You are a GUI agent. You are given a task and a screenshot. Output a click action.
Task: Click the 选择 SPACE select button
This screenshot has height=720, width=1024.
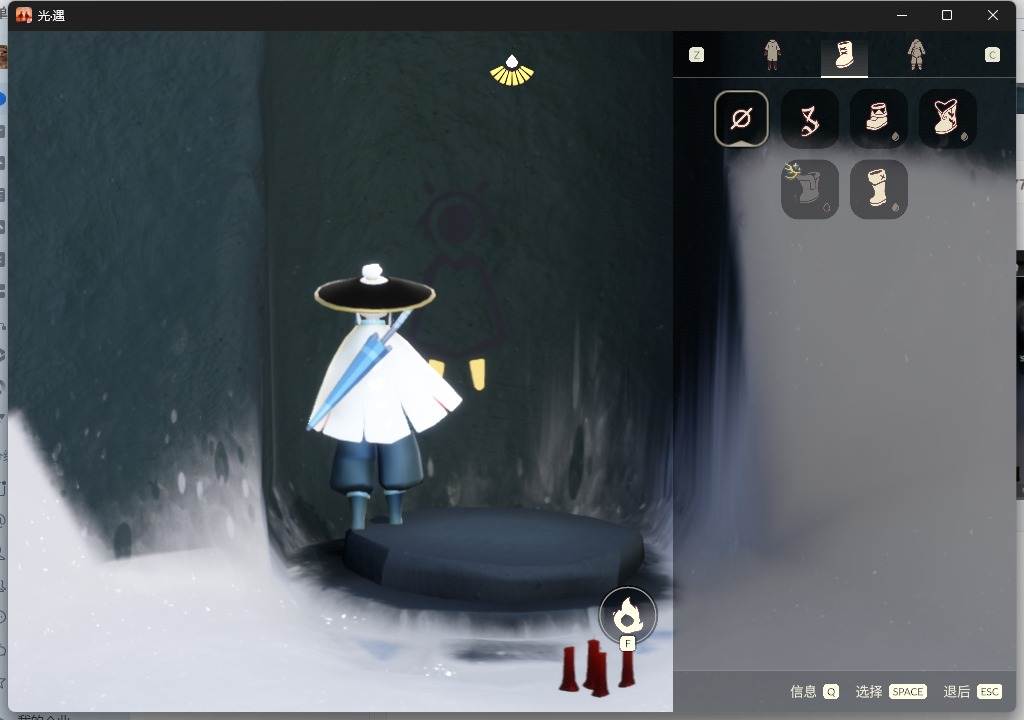(x=891, y=692)
